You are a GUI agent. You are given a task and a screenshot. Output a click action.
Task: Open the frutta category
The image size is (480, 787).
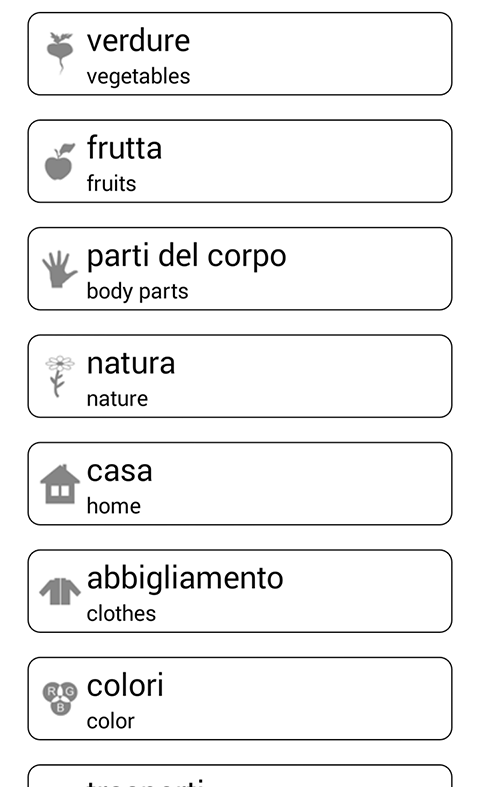[240, 161]
